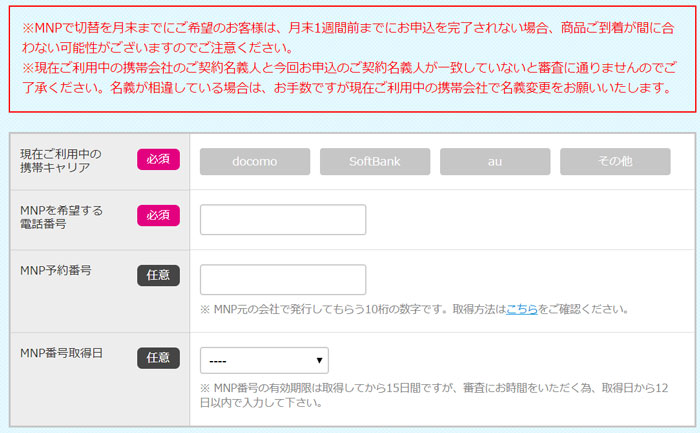Click the note about 10桁の数字
The height and width of the screenshot is (433, 700).
point(414,309)
